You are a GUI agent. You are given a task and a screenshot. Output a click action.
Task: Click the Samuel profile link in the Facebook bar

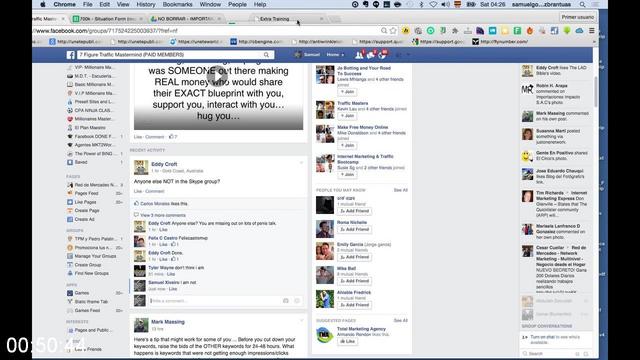pyautogui.click(x=308, y=55)
